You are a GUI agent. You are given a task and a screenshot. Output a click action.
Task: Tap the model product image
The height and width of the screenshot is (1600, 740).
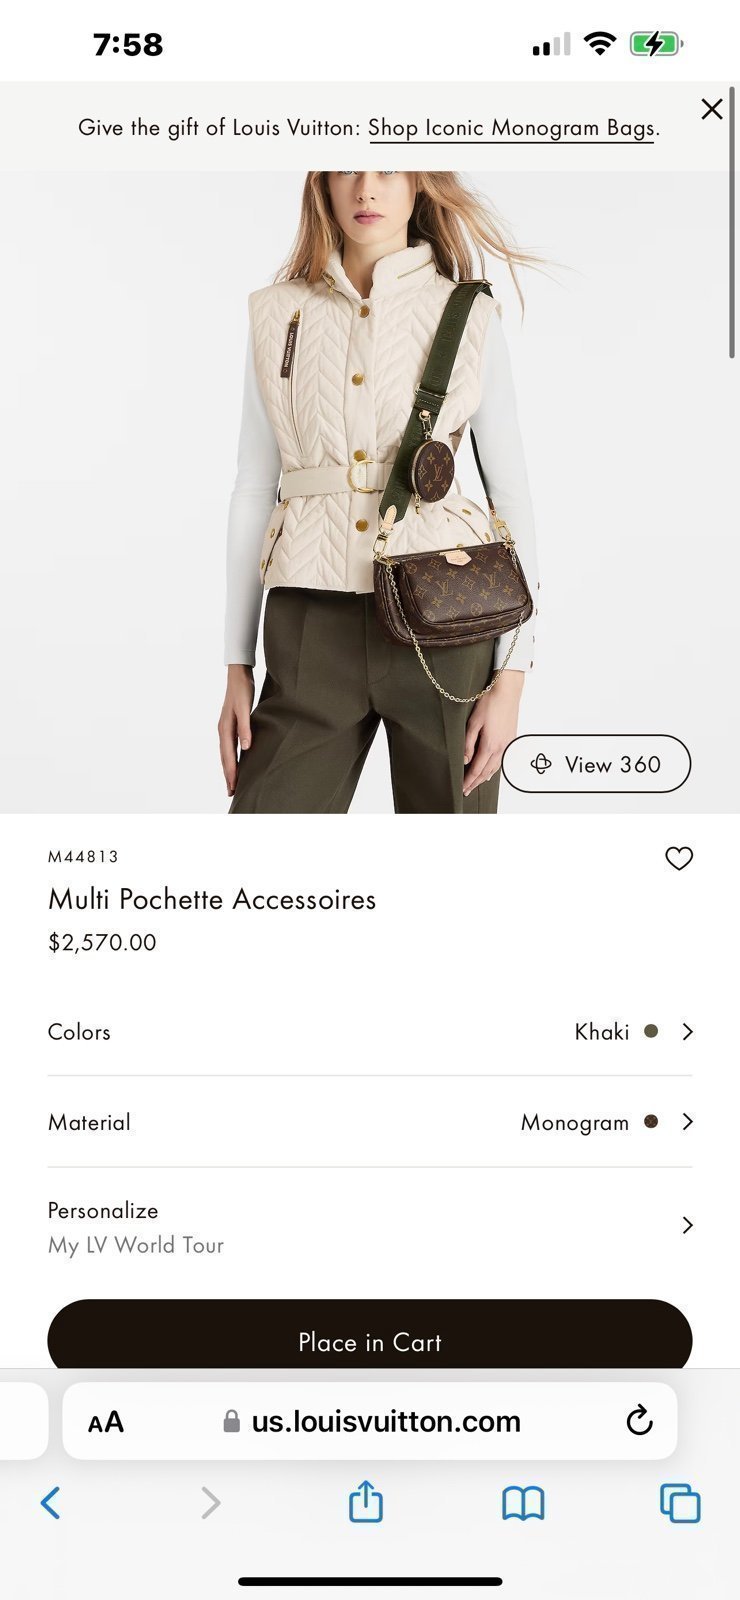(x=370, y=492)
